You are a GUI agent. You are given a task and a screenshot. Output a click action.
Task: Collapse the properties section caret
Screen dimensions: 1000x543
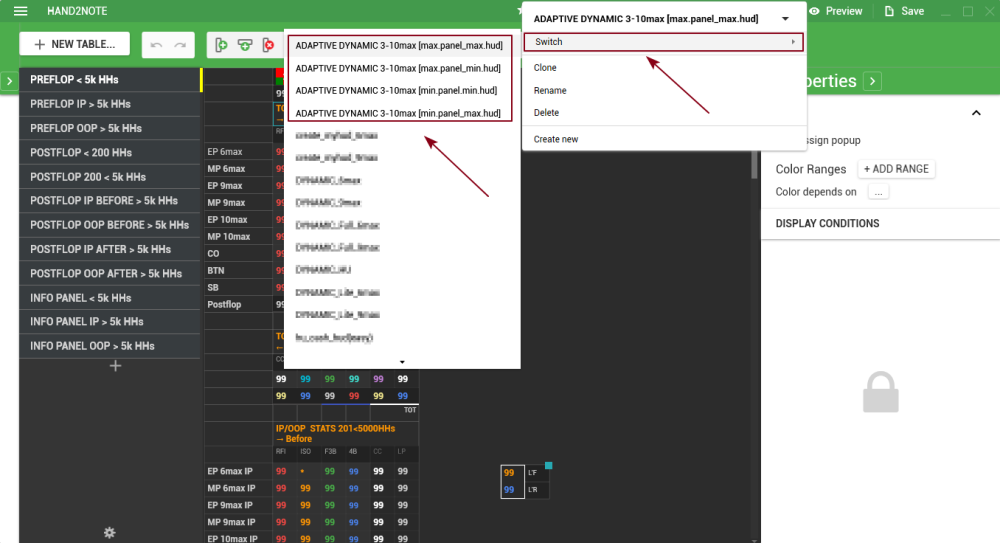pyautogui.click(x=976, y=113)
